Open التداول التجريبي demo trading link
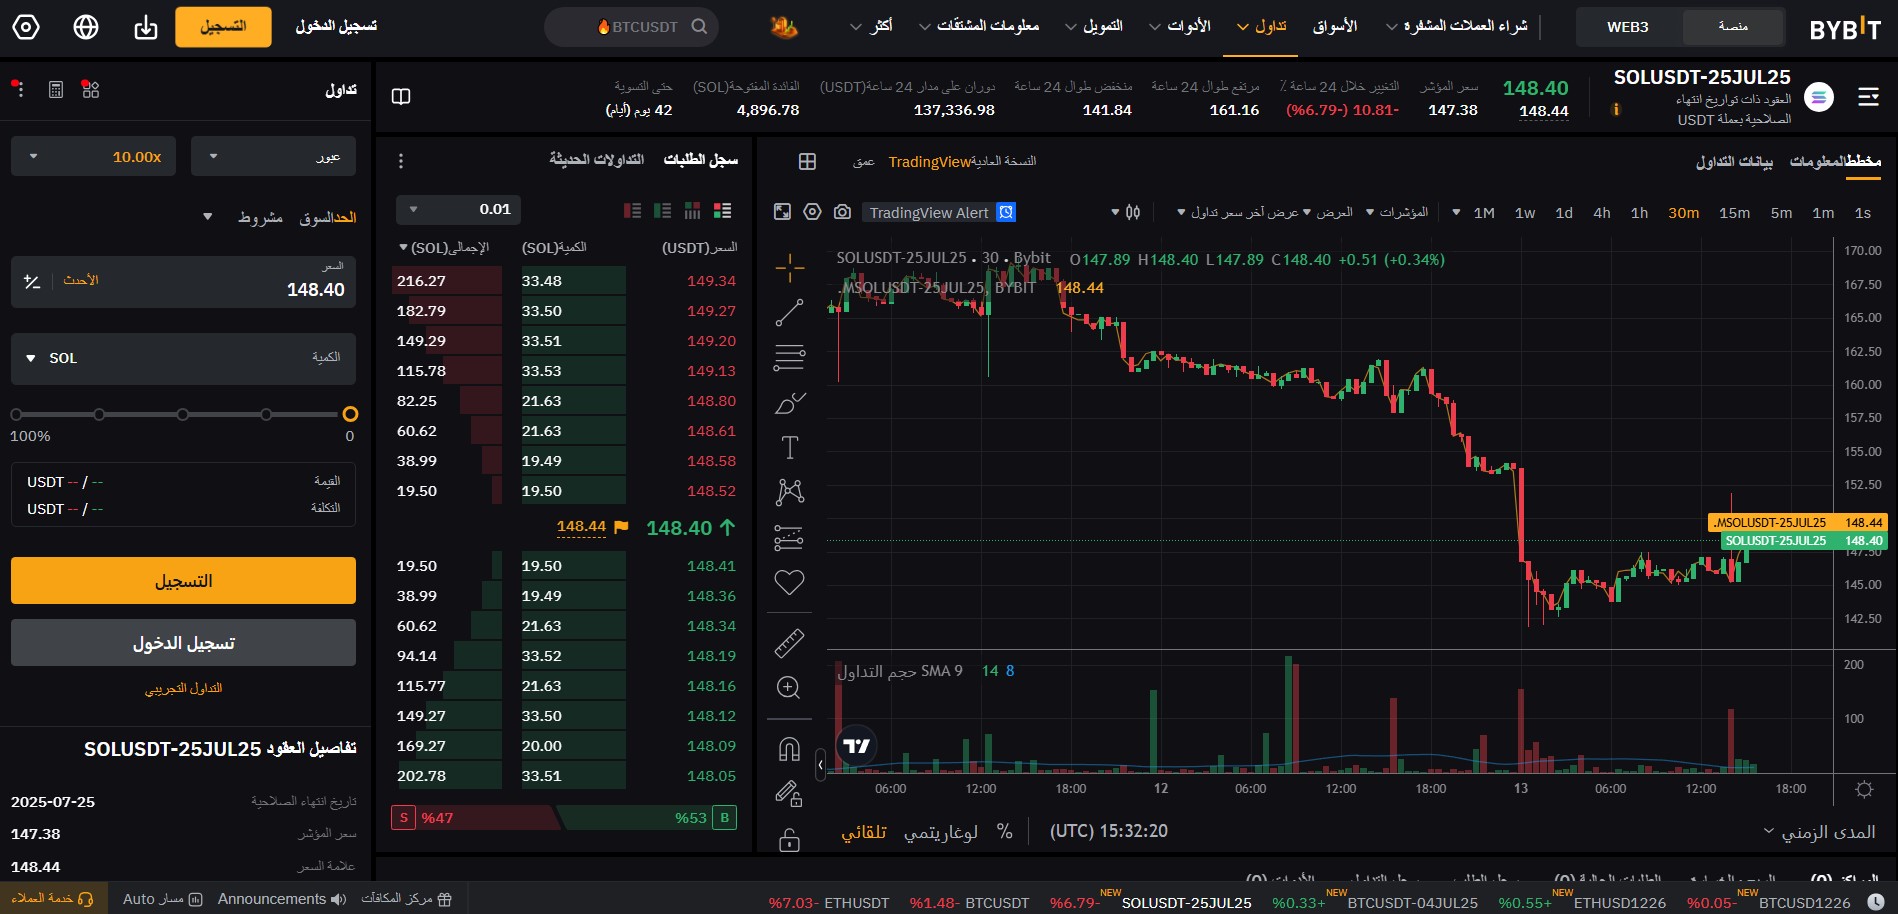Viewport: 1898px width, 914px height. (183, 687)
